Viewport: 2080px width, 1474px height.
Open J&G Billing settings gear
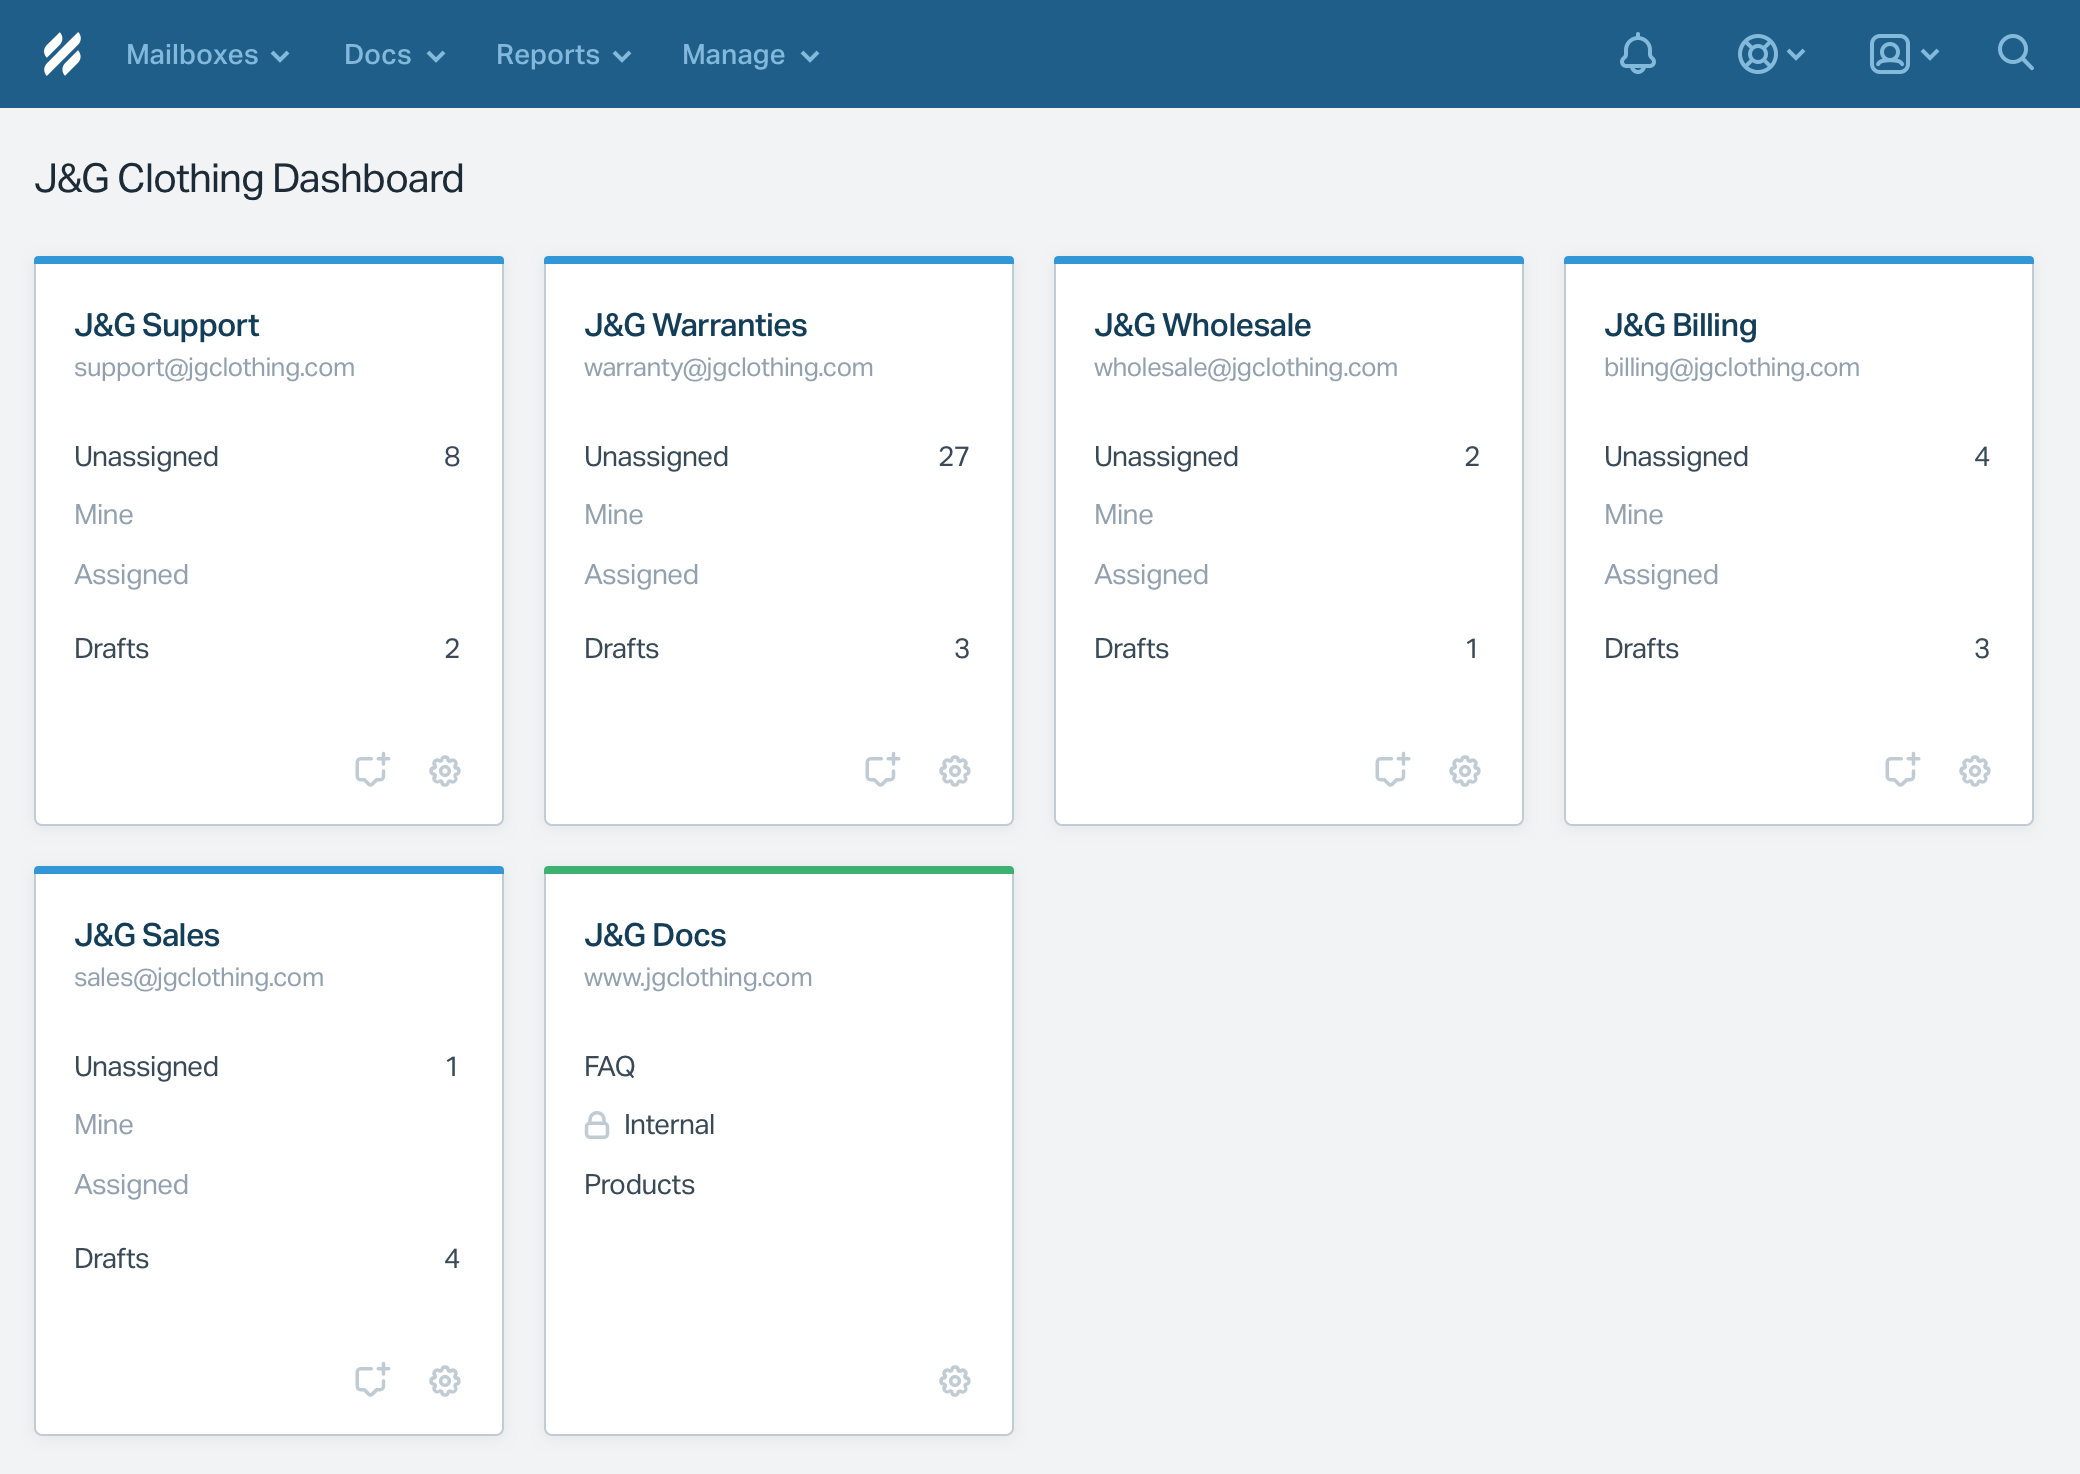click(1974, 771)
